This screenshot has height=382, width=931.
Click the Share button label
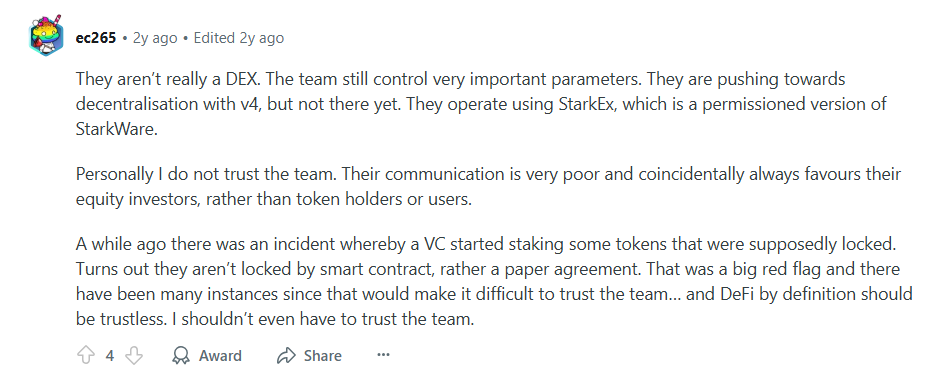322,356
